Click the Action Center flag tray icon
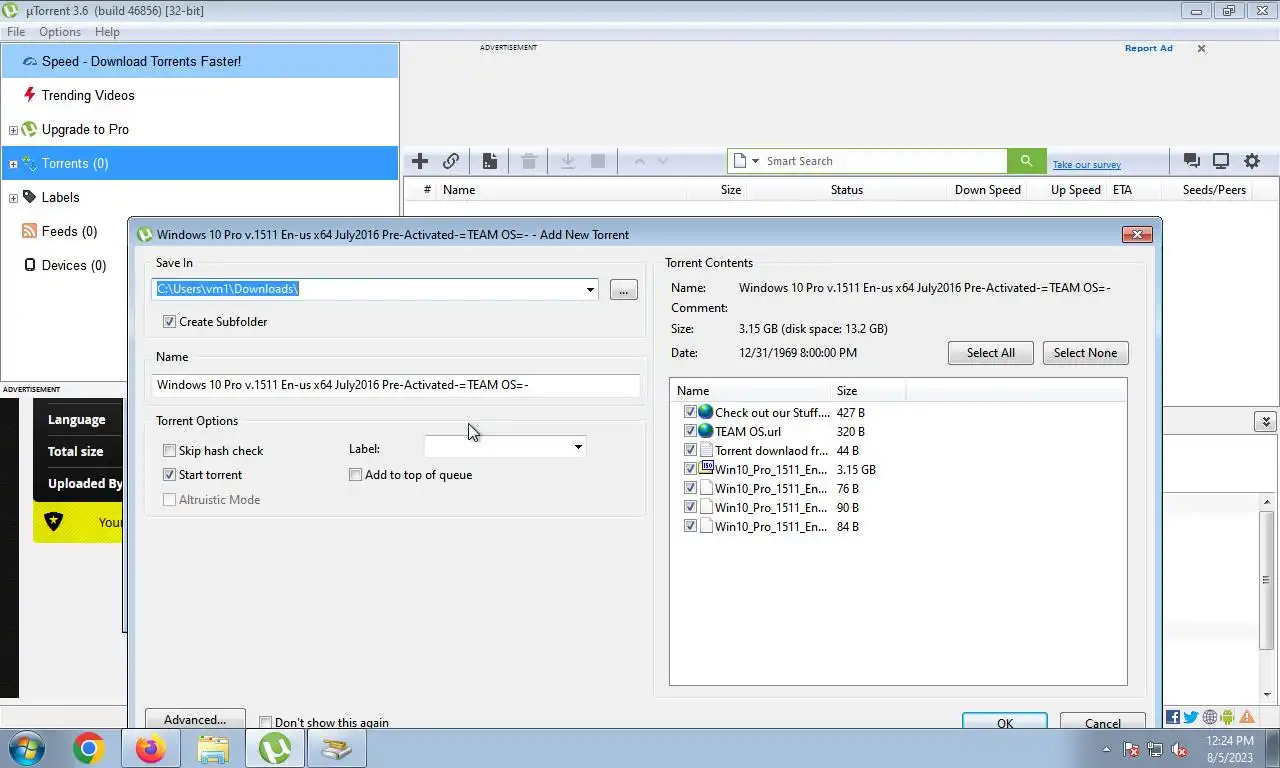Viewport: 1280px width, 768px height. click(x=1132, y=749)
